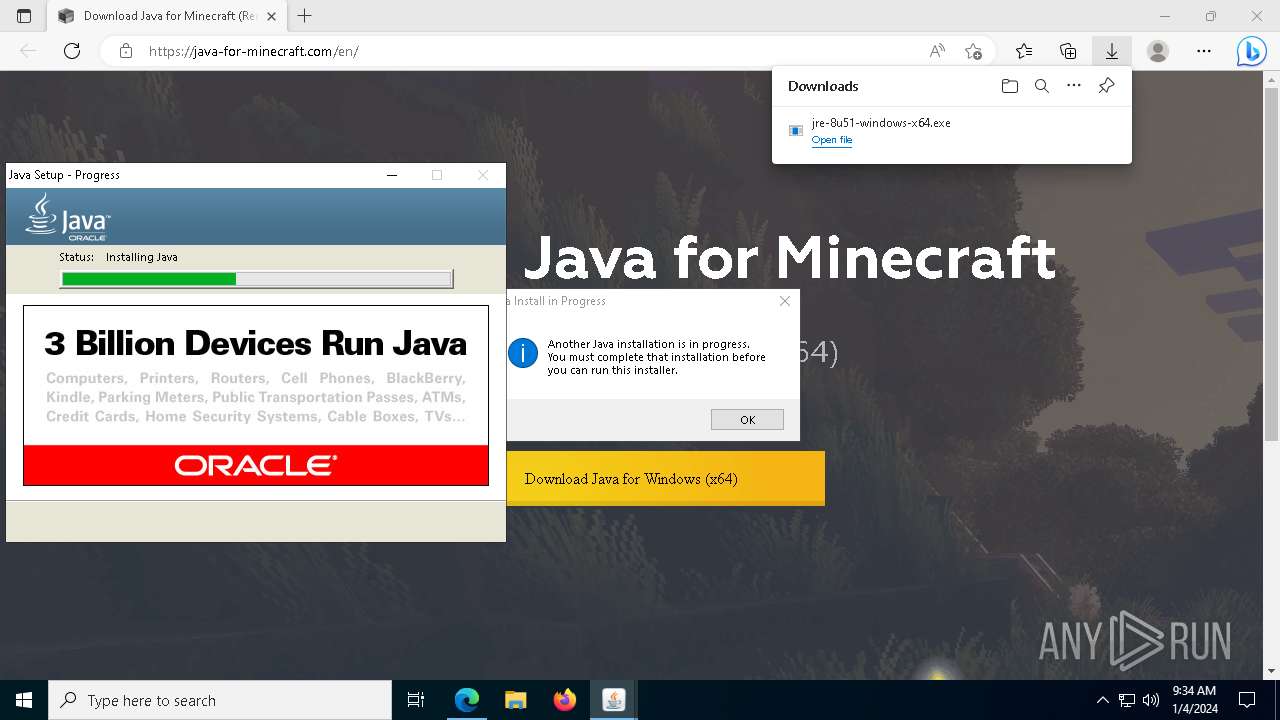1280x720 pixels.
Task: Search downloads in Downloads panel
Action: point(1042,86)
